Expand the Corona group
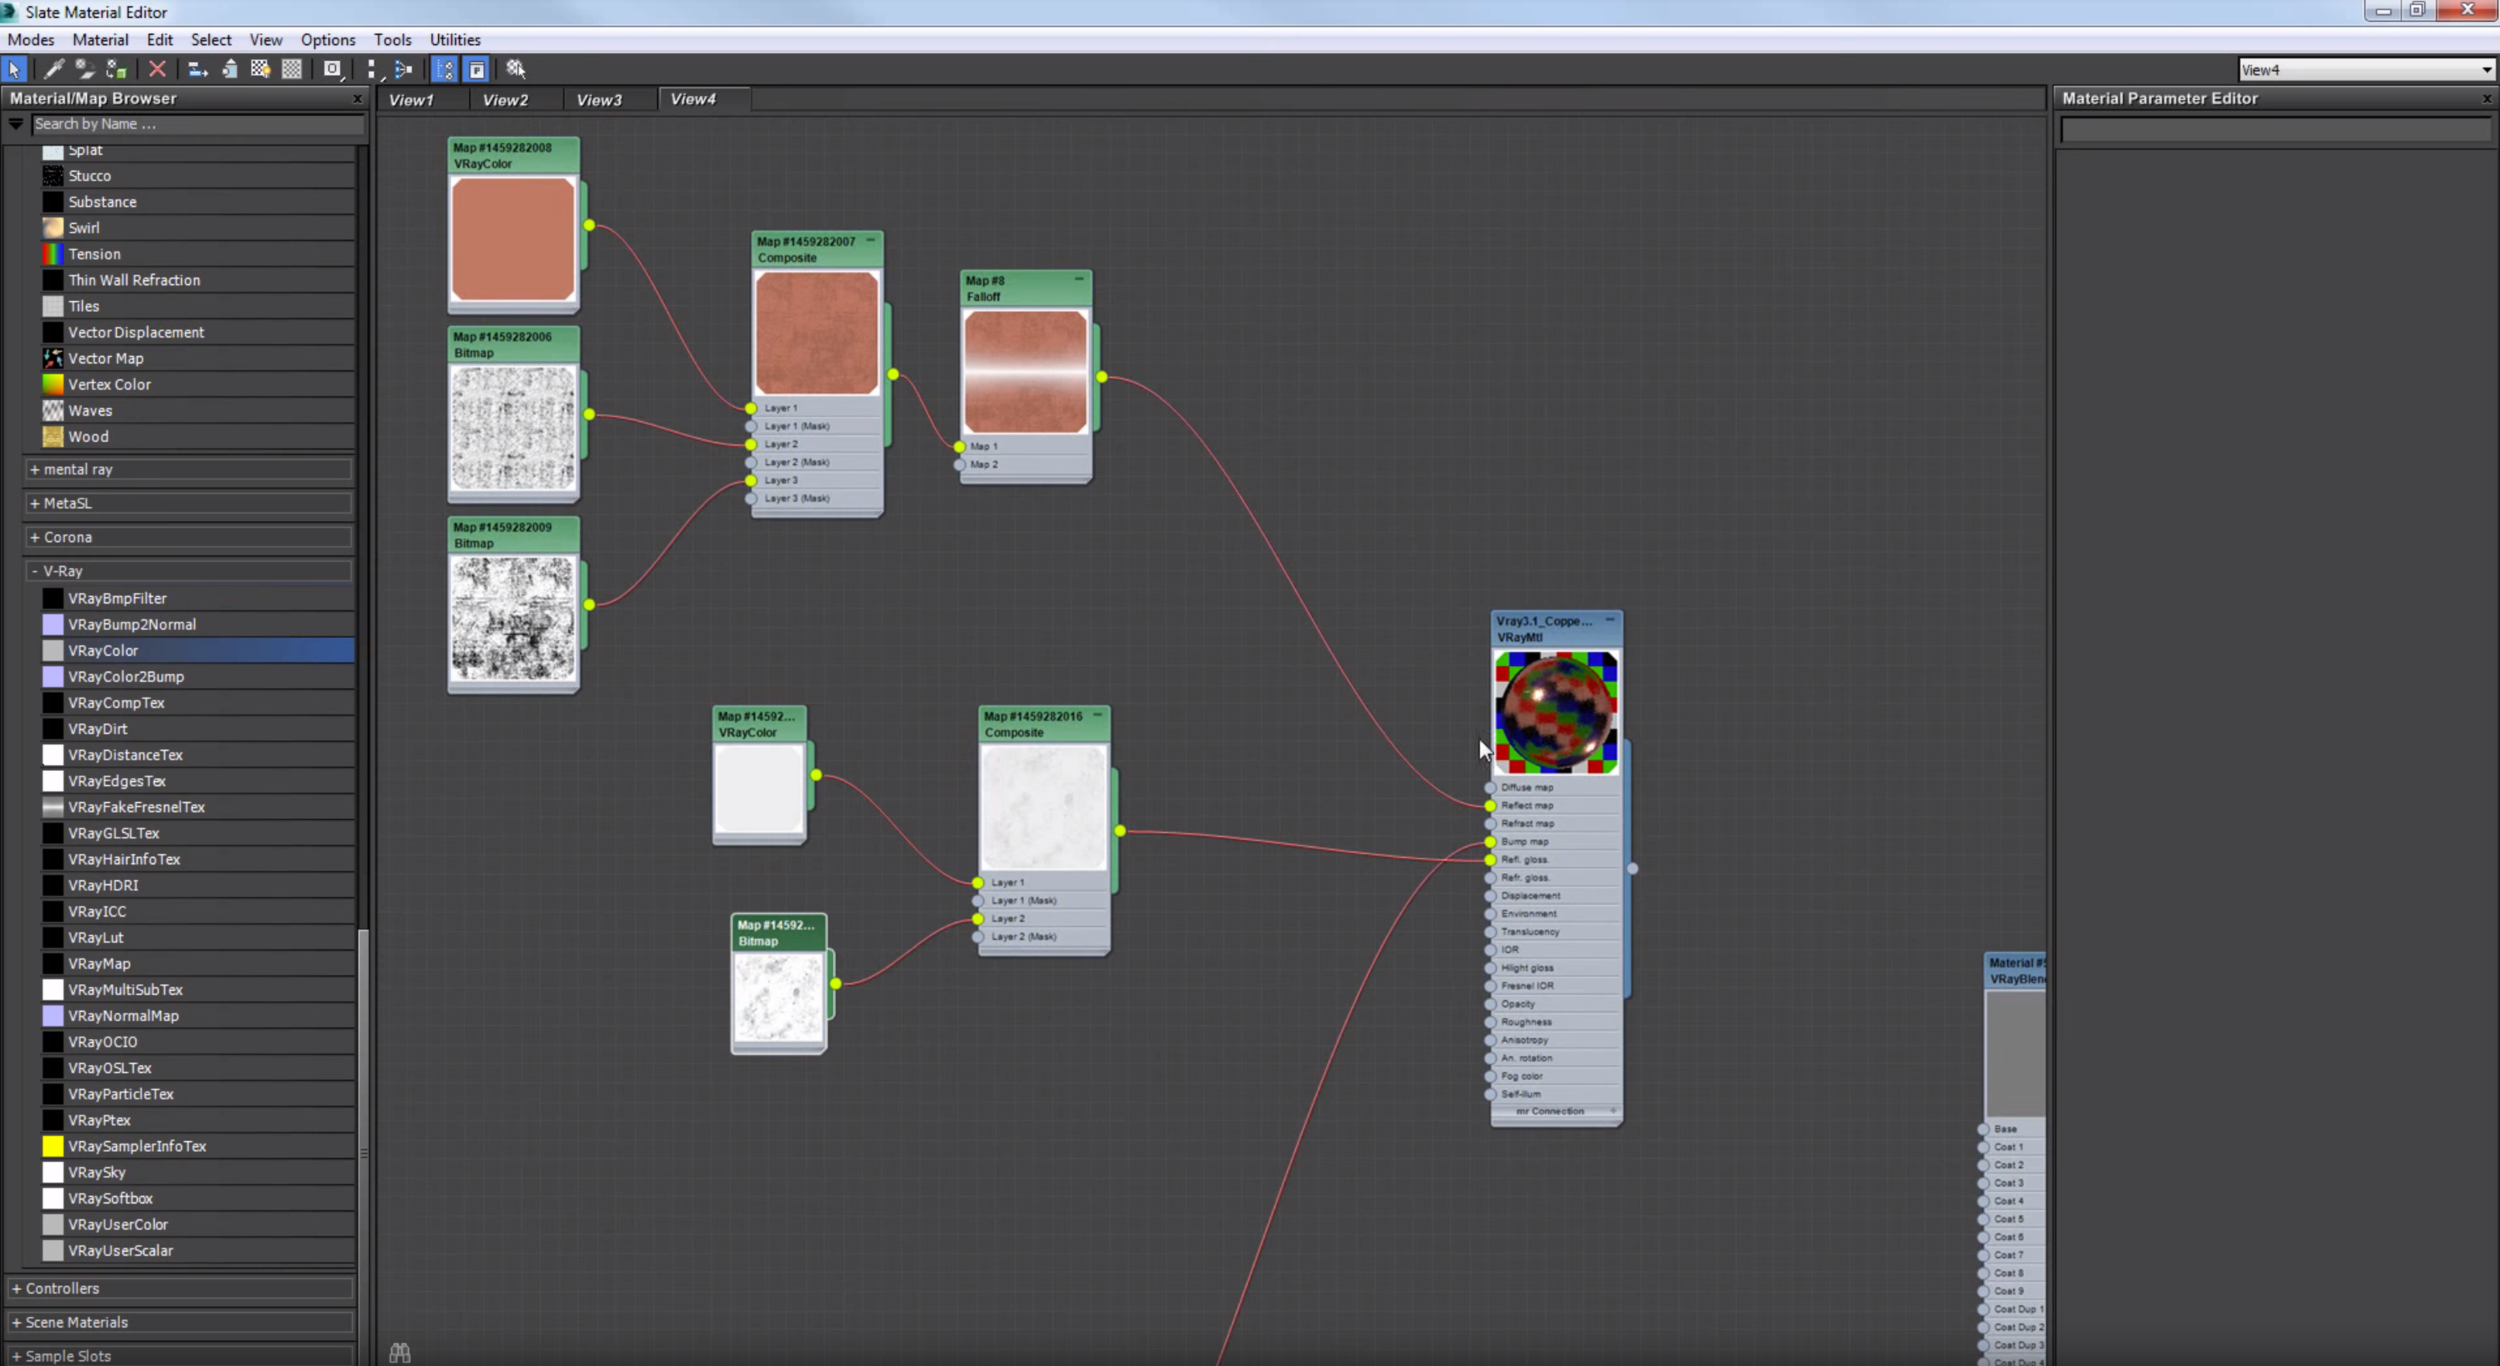Screen dimensions: 2500x1366 coord(188,537)
